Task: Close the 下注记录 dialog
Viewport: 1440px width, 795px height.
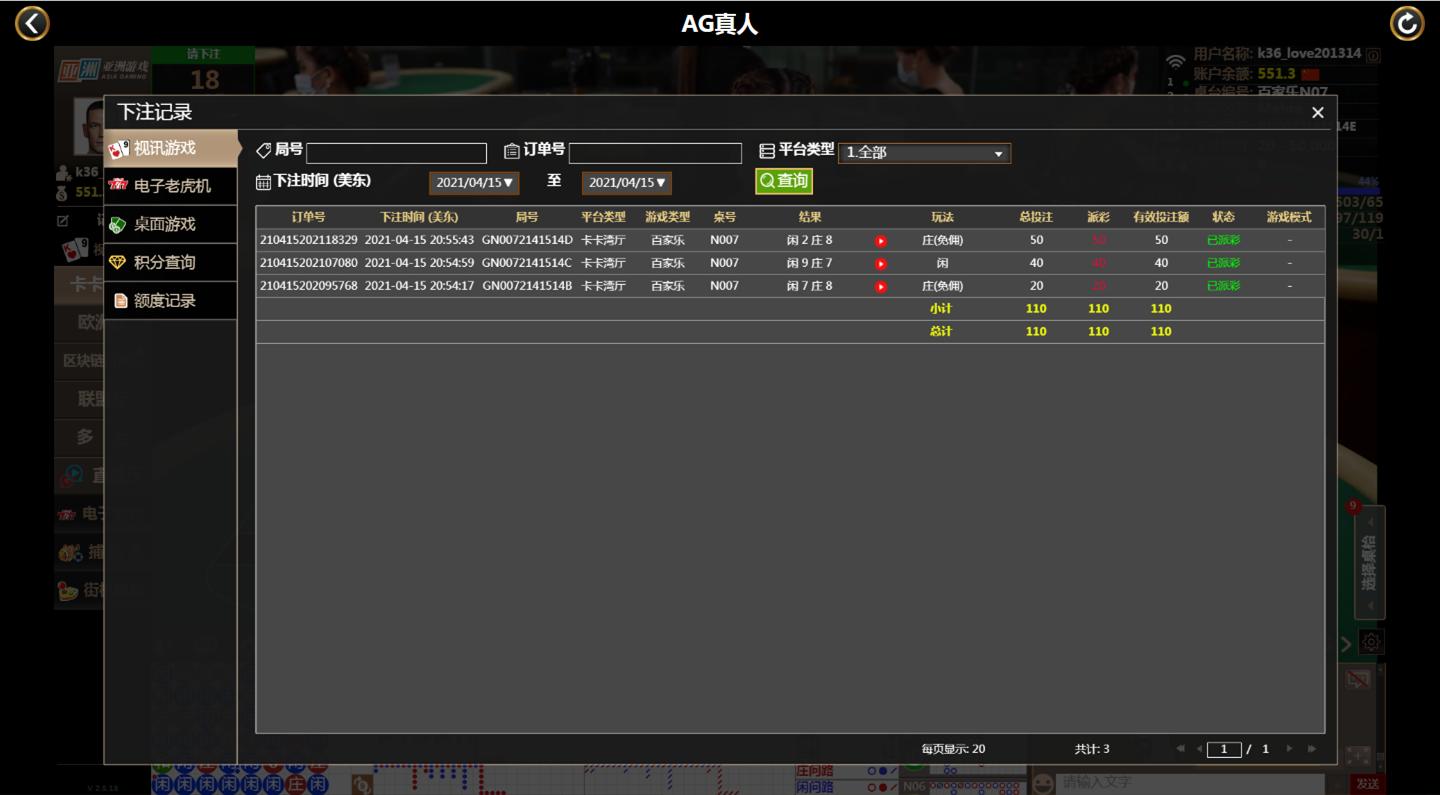Action: coord(1317,113)
